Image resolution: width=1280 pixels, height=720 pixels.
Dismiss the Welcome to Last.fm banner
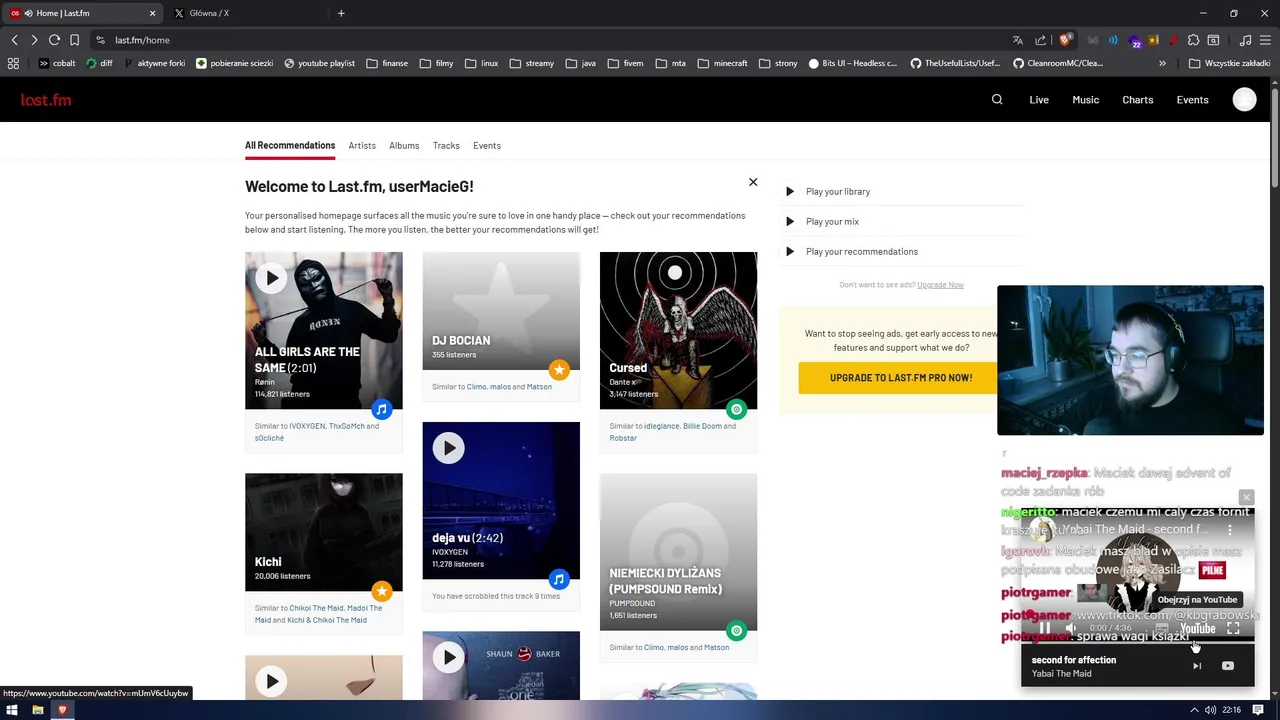[753, 182]
